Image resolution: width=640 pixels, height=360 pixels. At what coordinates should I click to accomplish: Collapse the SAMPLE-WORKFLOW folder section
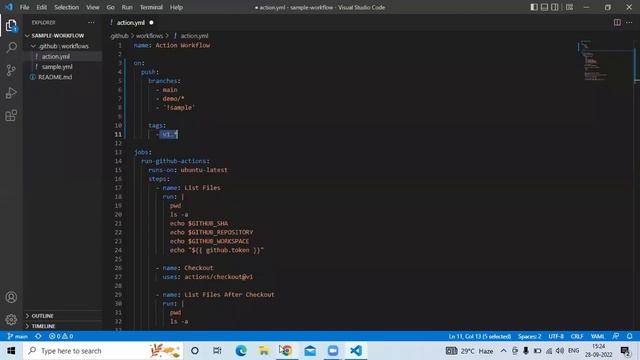click(x=58, y=36)
